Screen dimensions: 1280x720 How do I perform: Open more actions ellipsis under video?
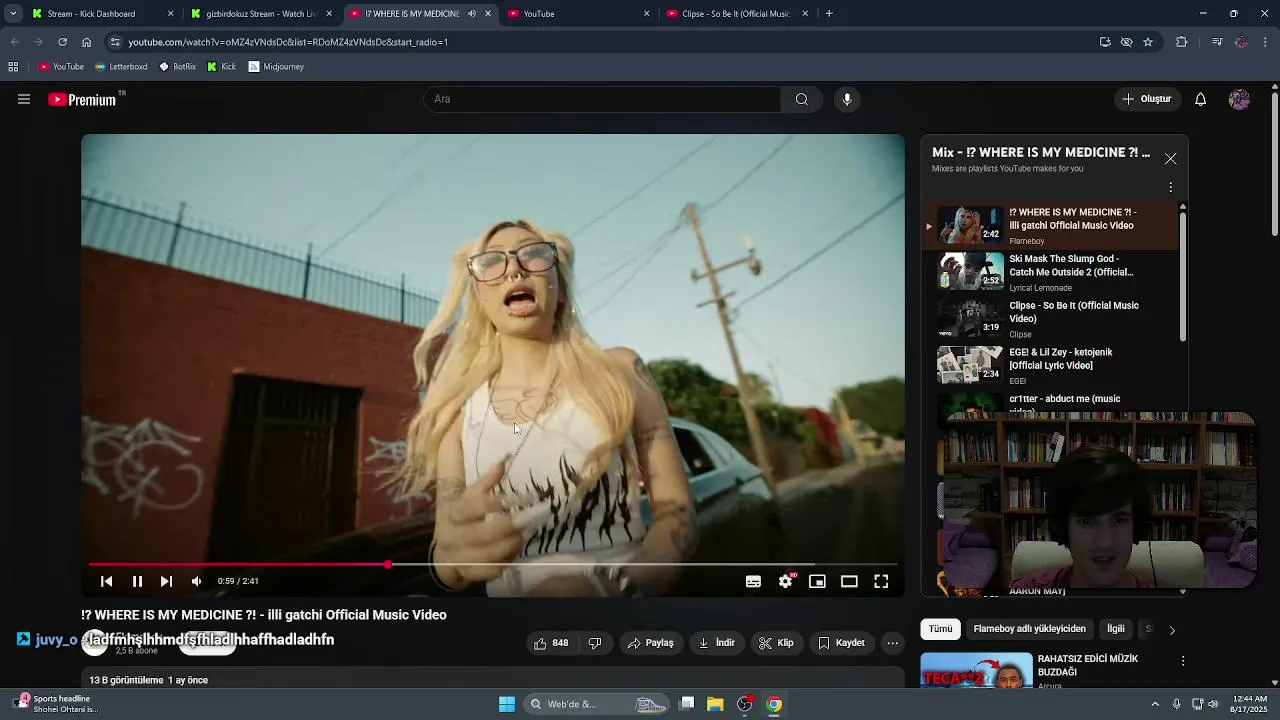click(893, 643)
